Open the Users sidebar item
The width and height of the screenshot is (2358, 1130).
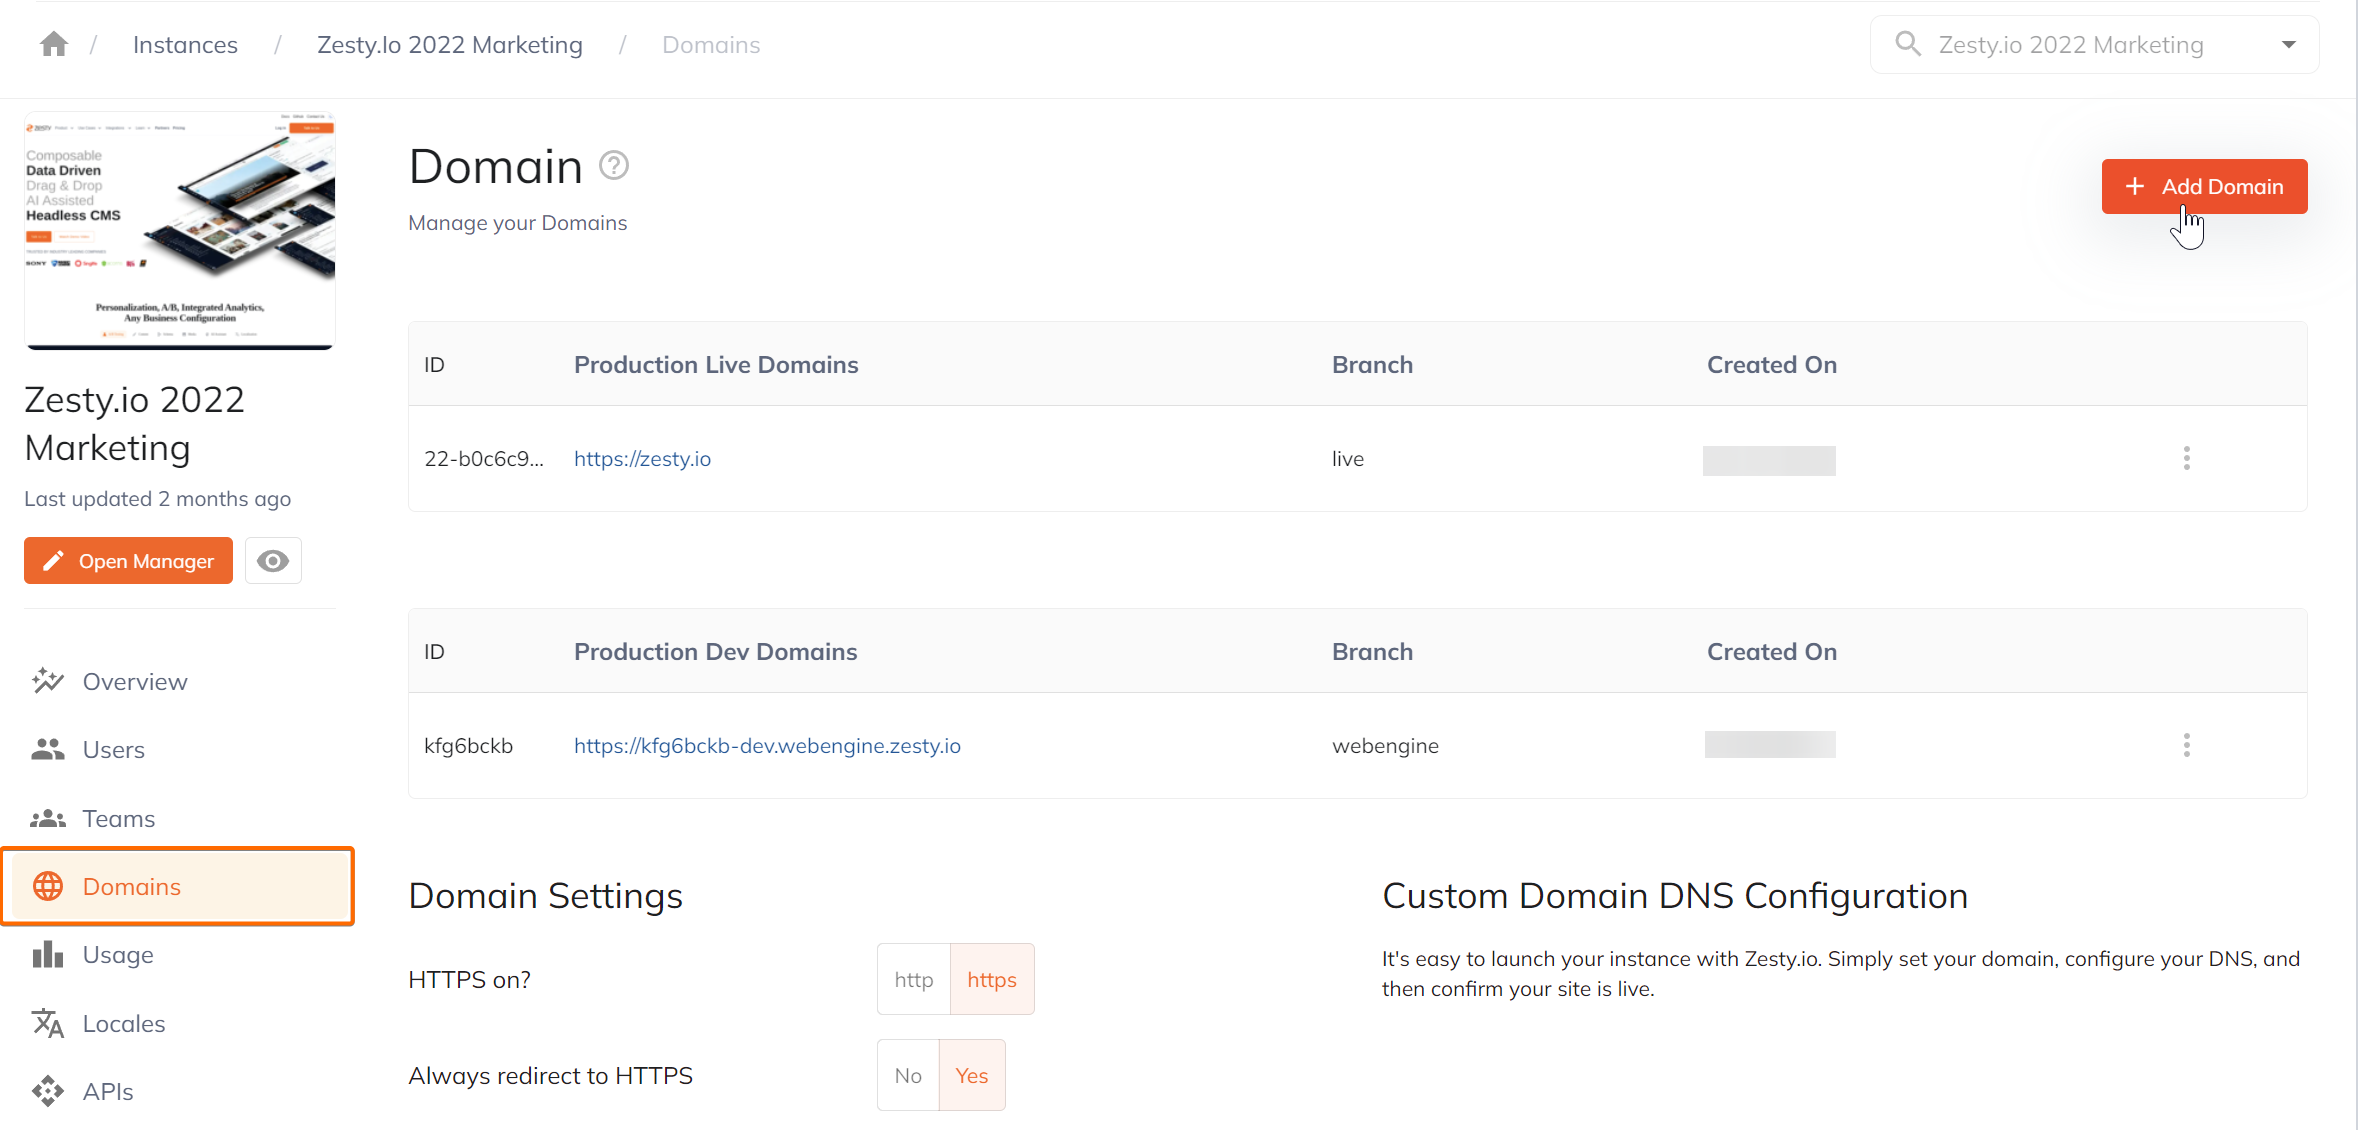(178, 749)
